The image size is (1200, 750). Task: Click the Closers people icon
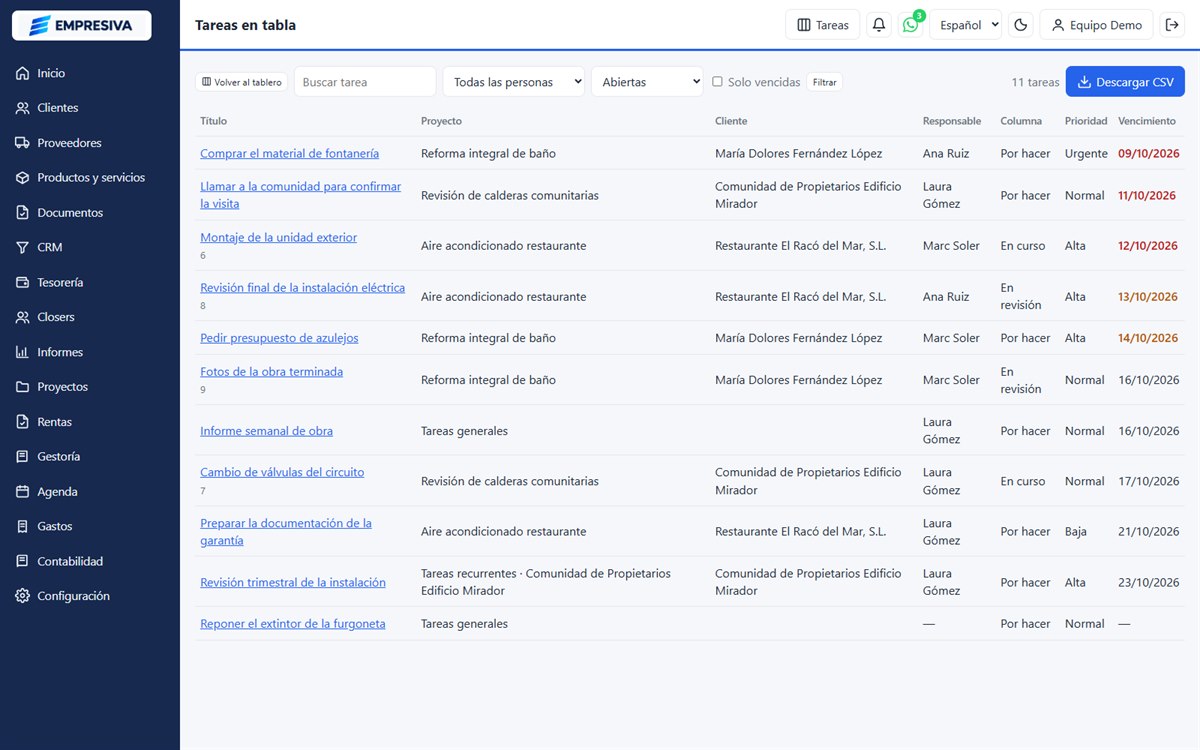click(x=22, y=317)
